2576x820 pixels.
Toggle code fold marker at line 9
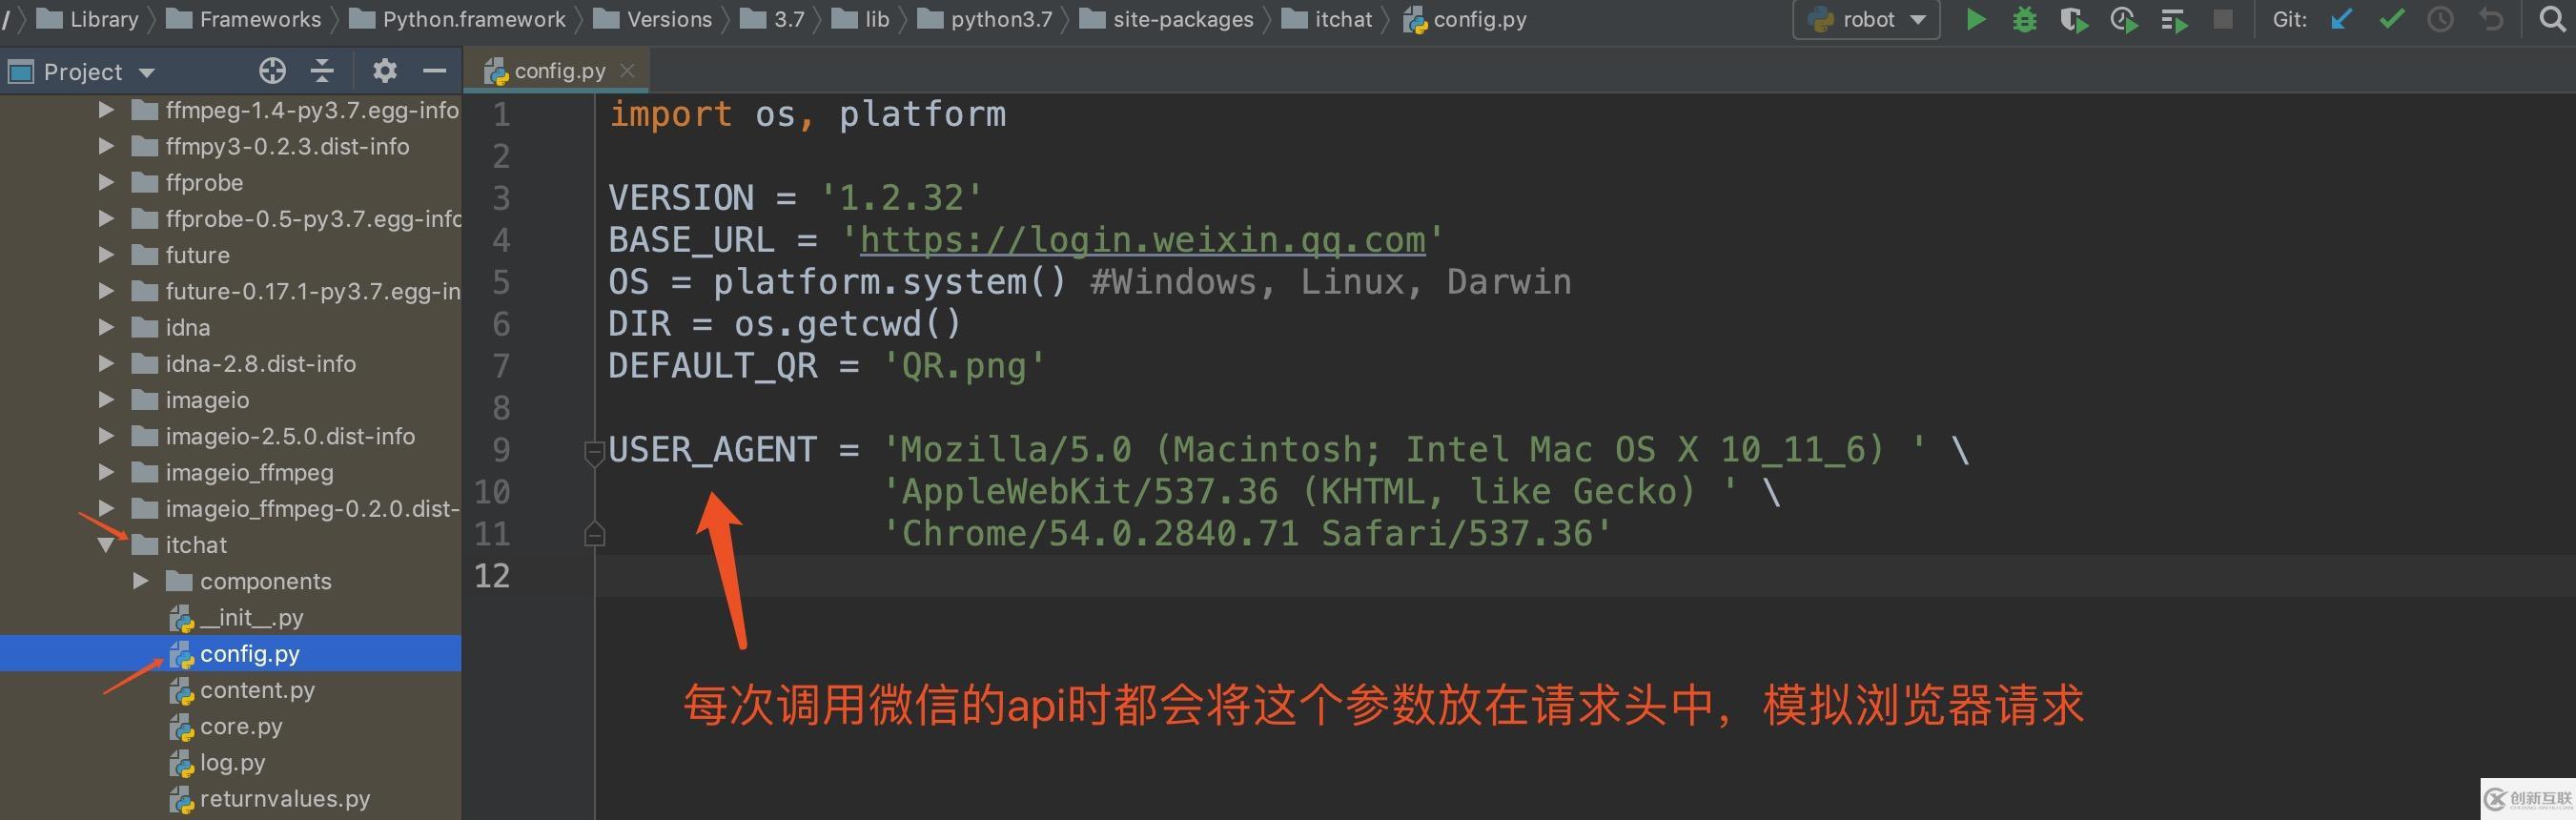[594, 452]
